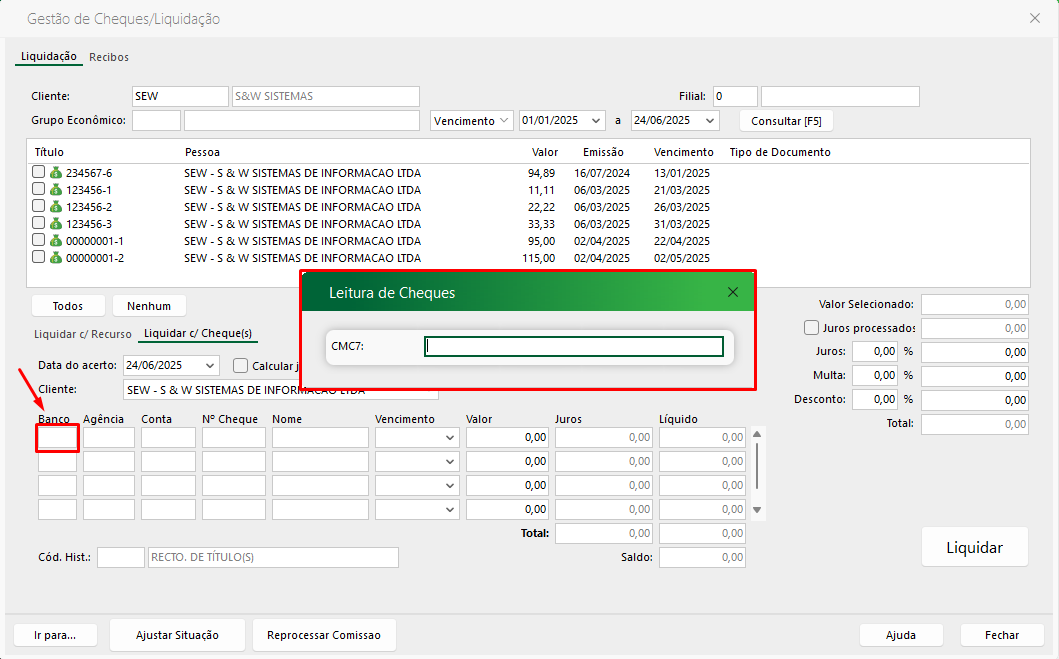Switch to the Recibos tab
Viewport: 1059px width, 659px height.
coord(109,57)
